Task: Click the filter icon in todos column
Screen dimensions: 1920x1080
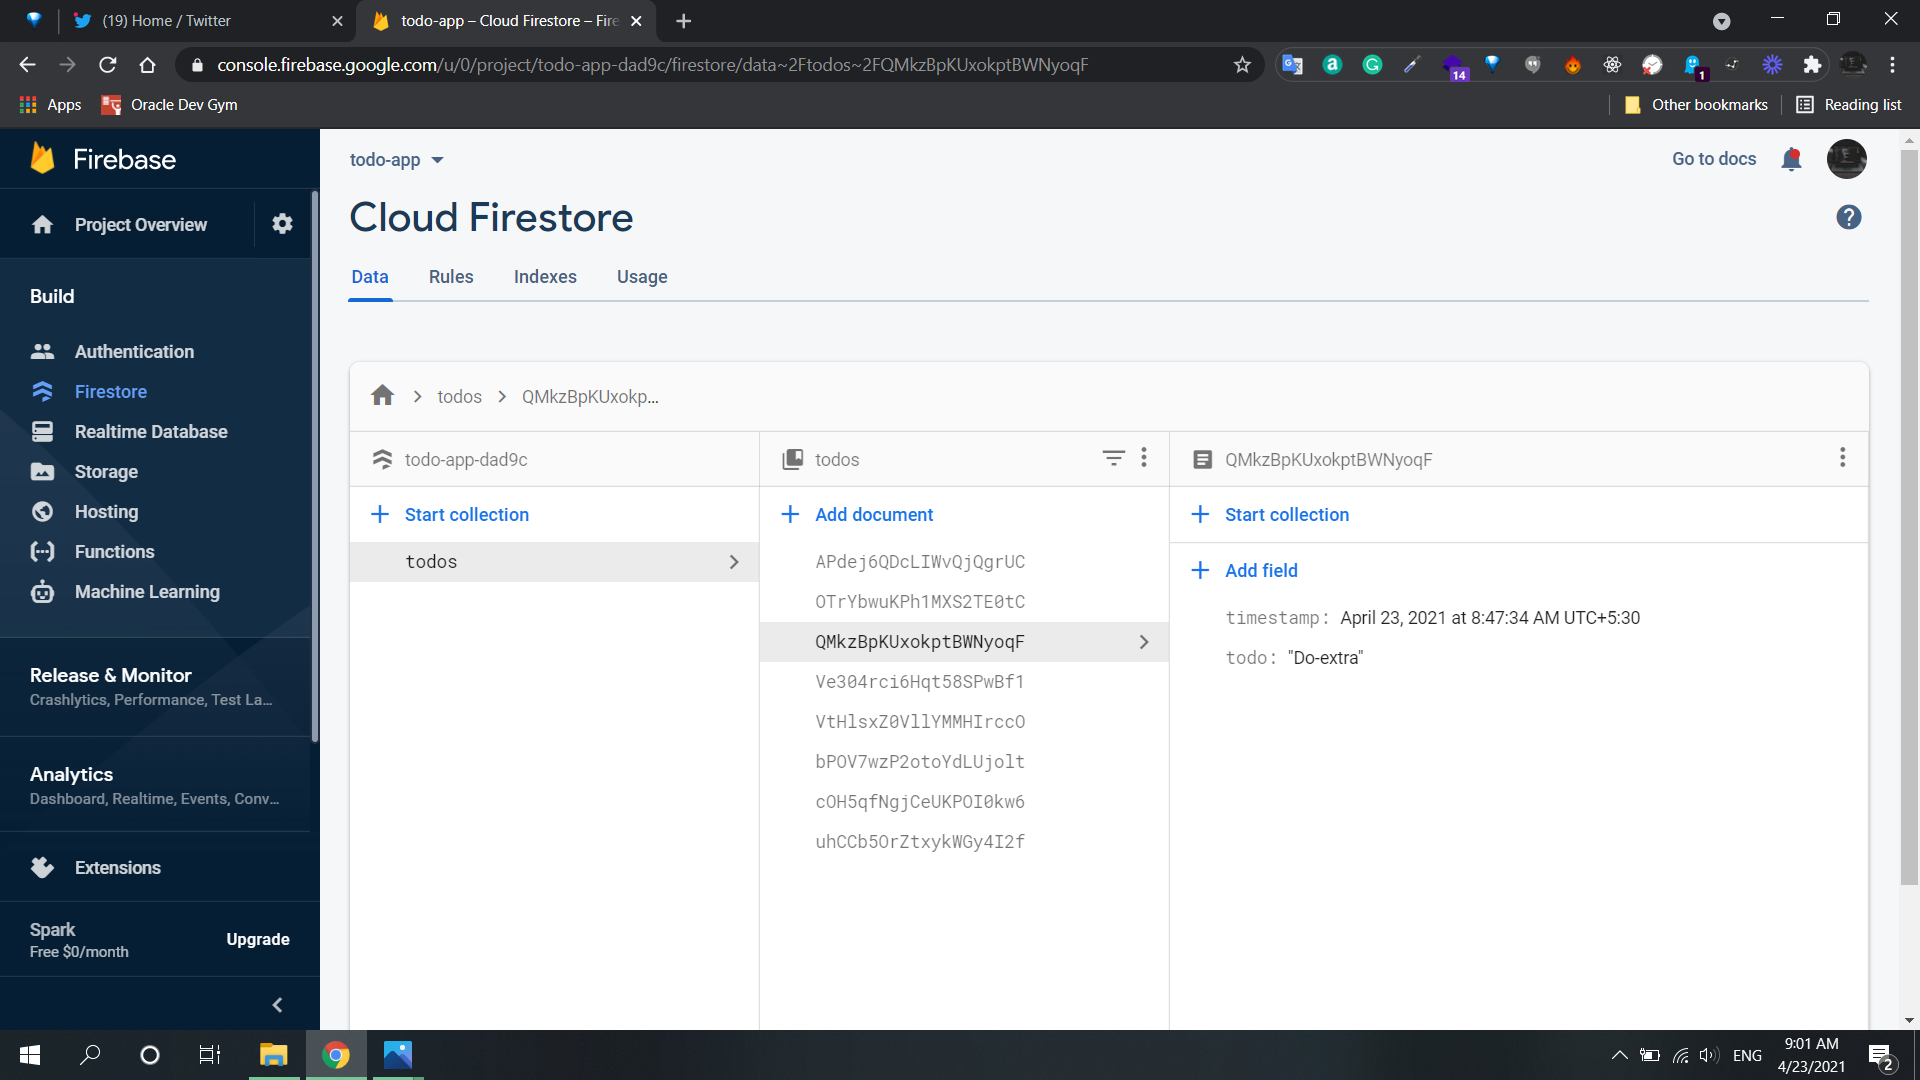Action: (x=1113, y=458)
